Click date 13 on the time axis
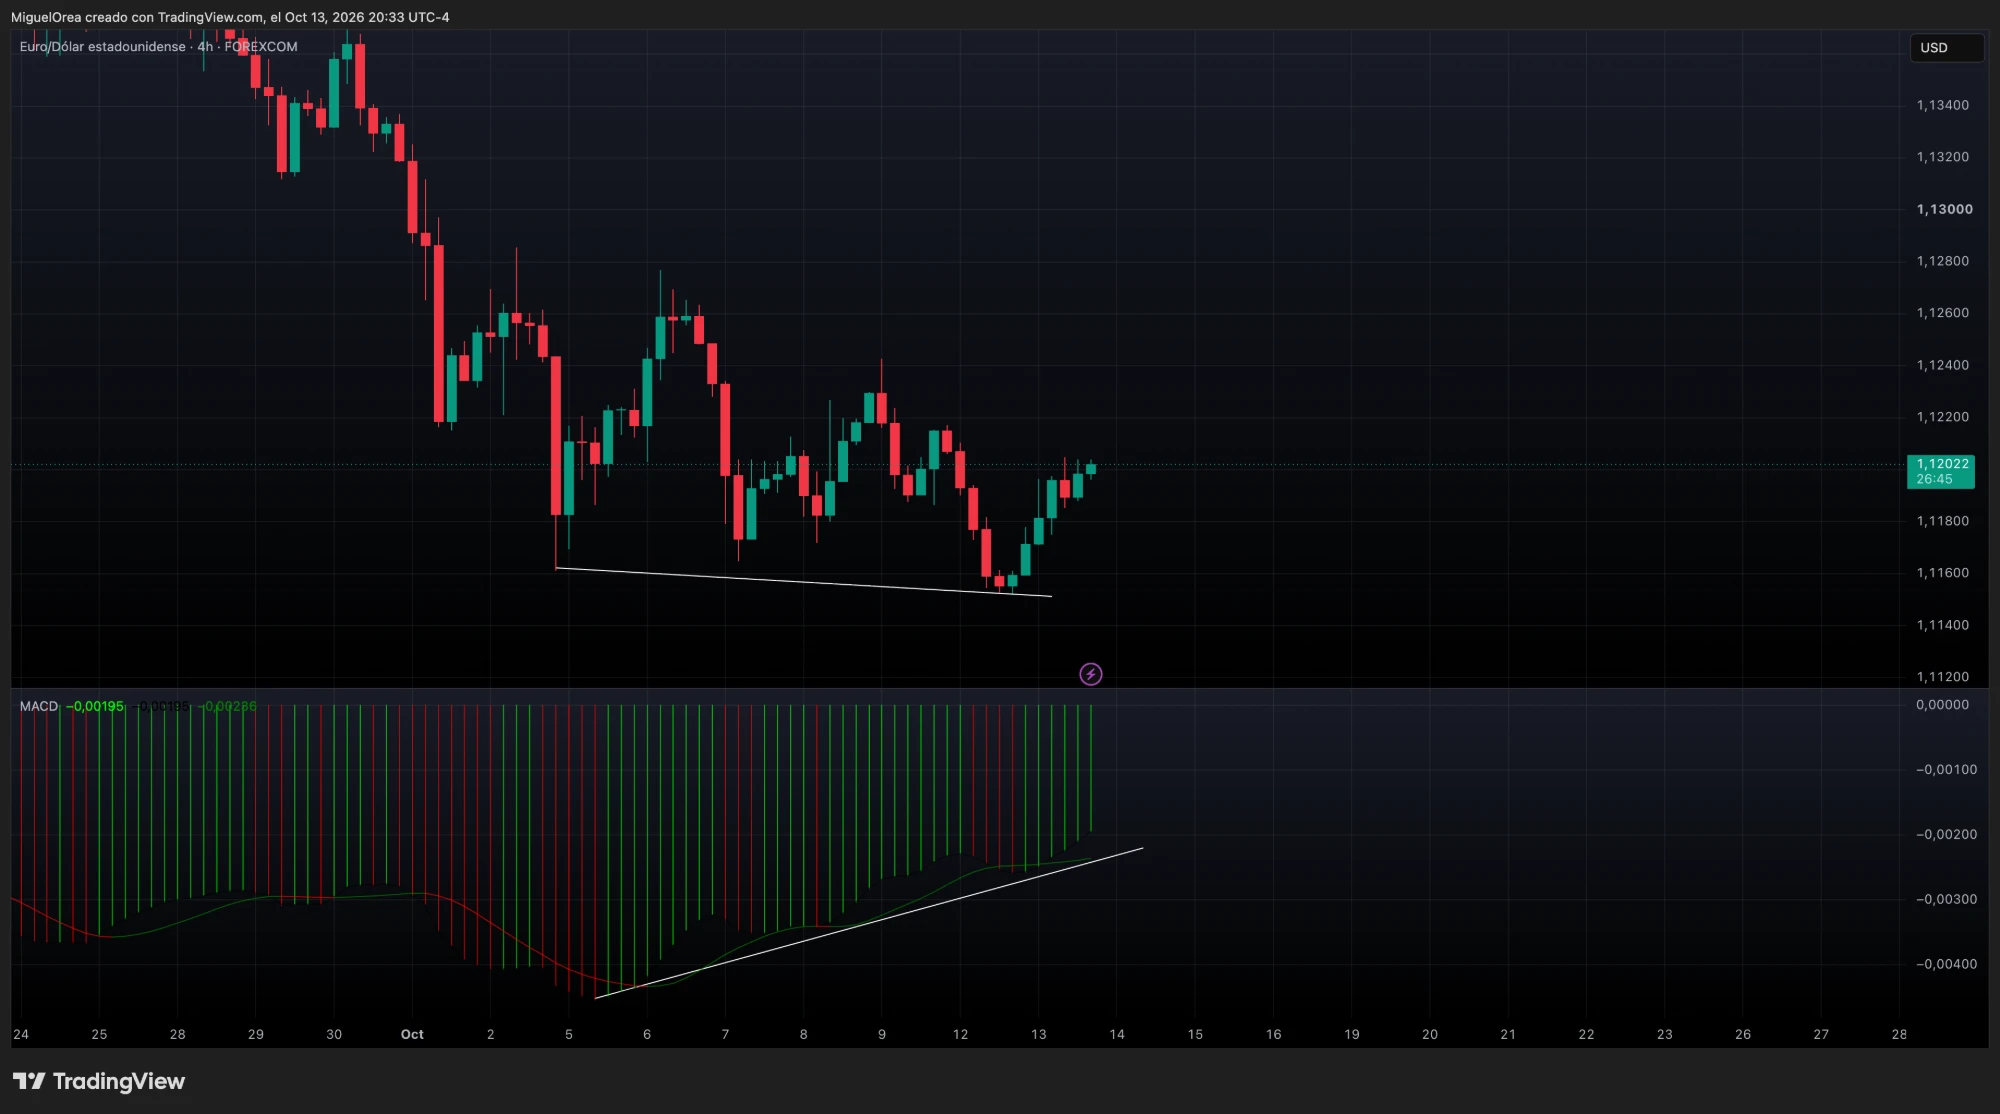The image size is (2000, 1114). coord(1038,1035)
